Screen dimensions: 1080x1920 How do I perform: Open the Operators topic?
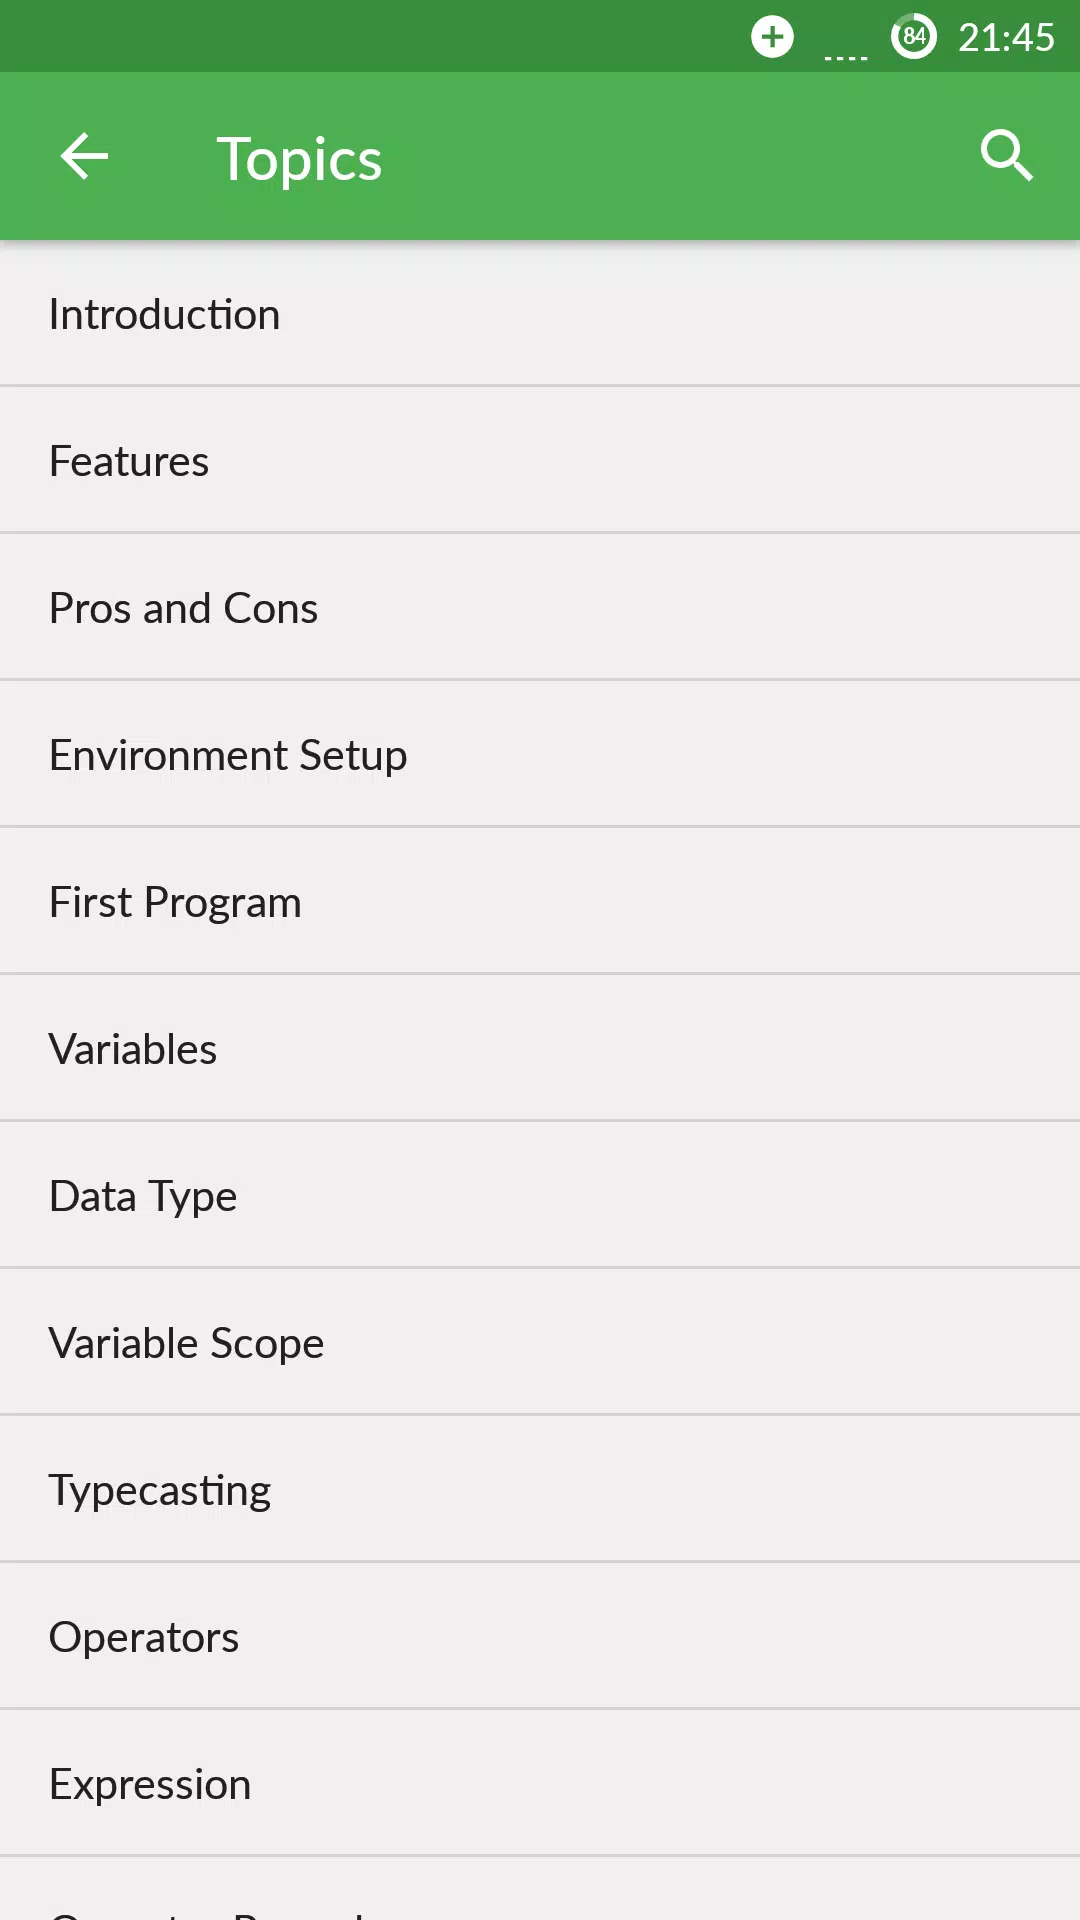(540, 1637)
